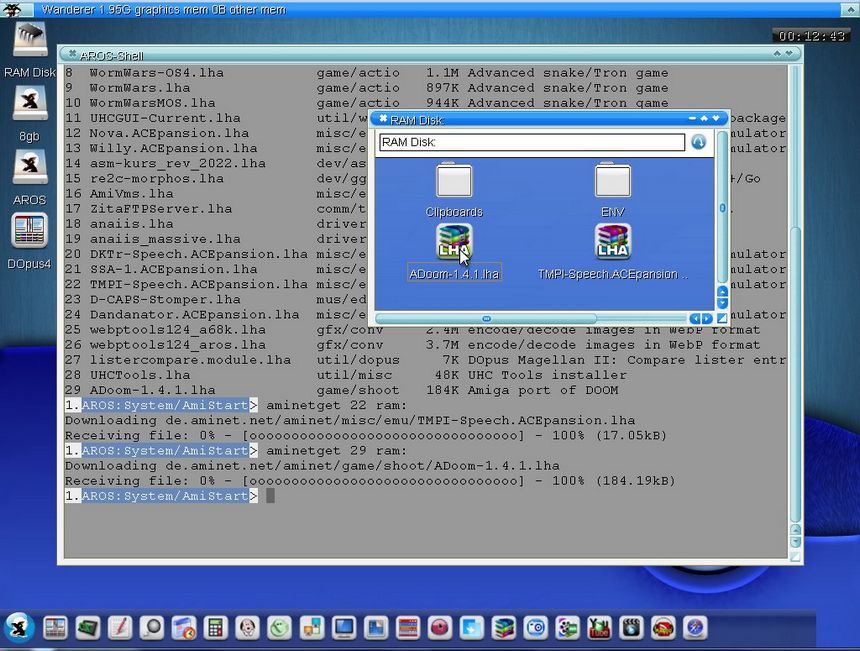Click the clapperboard video icon in dock
860x651 pixels.
pos(630,628)
